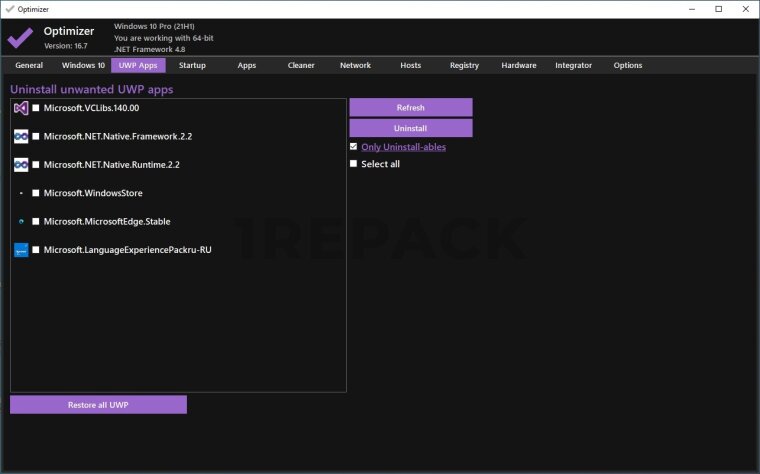Click Restore all UWP button
The width and height of the screenshot is (760, 474).
[x=98, y=404]
